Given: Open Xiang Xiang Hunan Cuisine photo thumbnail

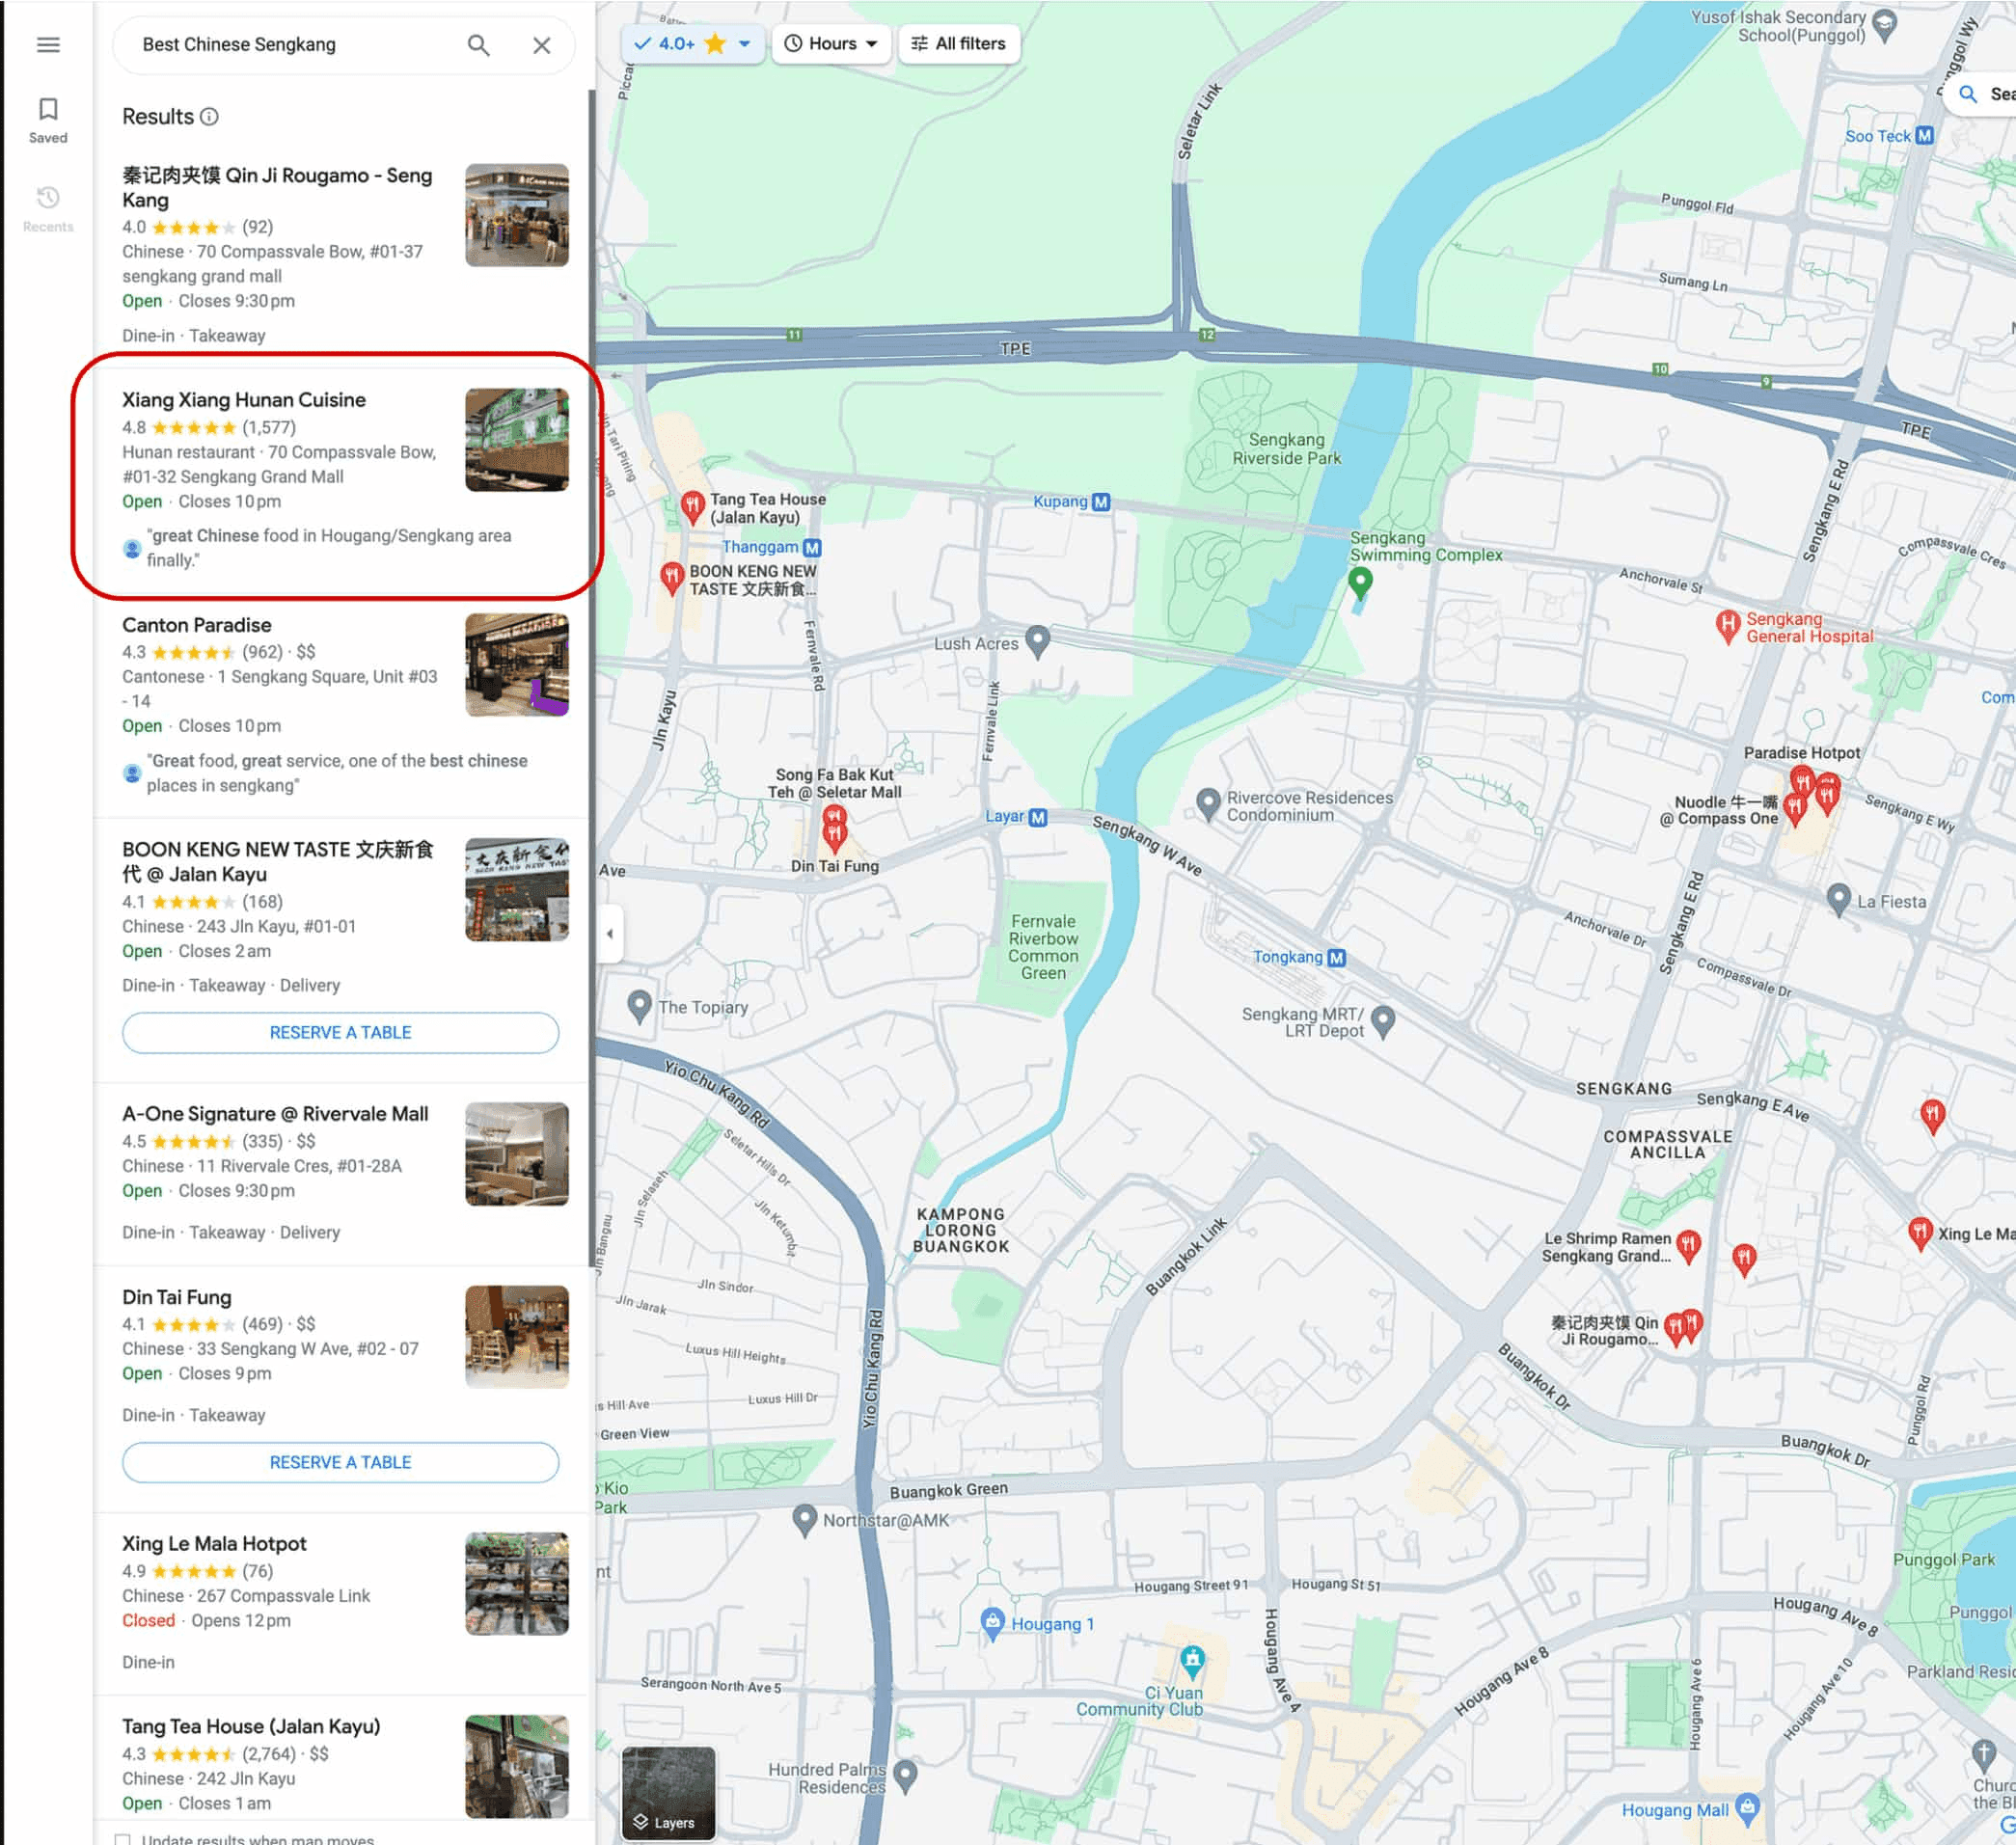Looking at the screenshot, I should point(516,440).
